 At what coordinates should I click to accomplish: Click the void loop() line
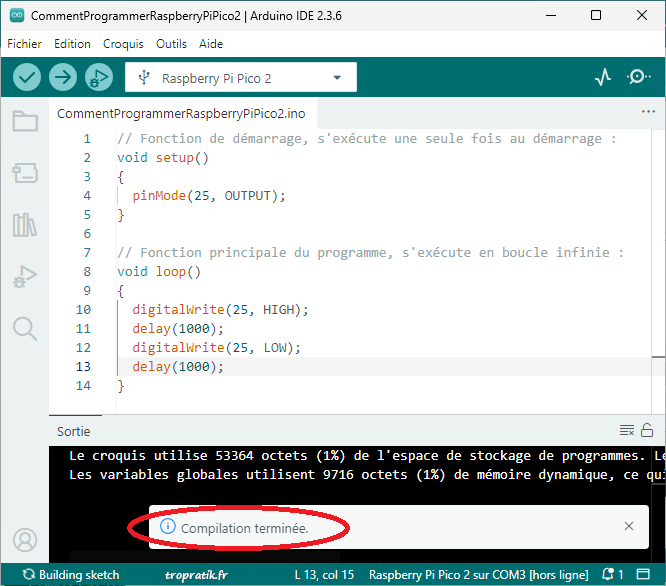tap(159, 272)
